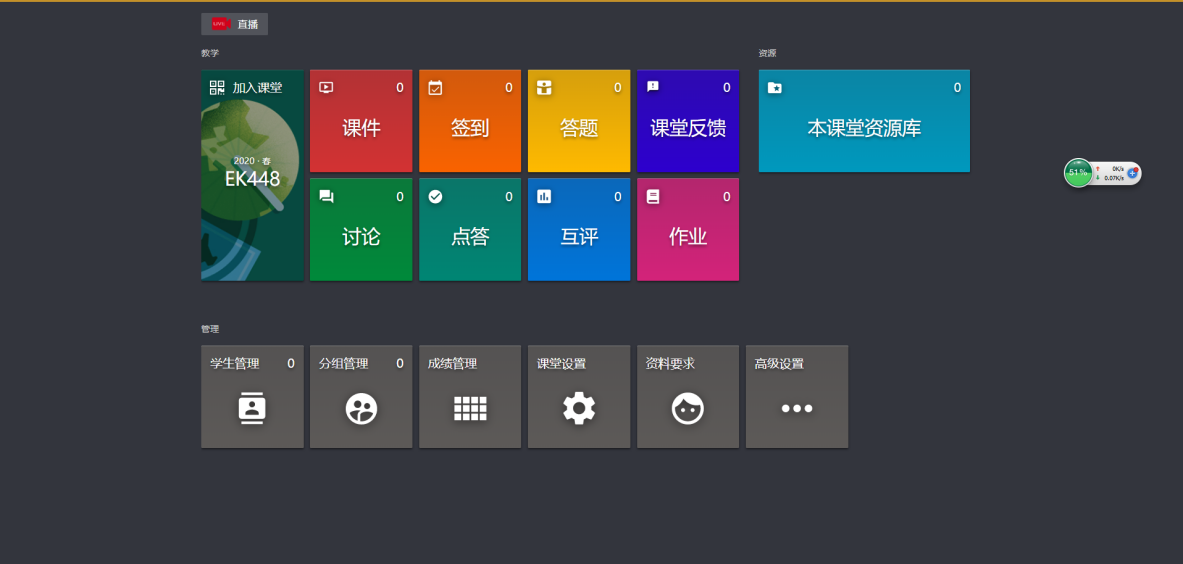Click the EK448 course cover thumbnail
Viewport: 1183px width, 564px height.
tap(252, 200)
